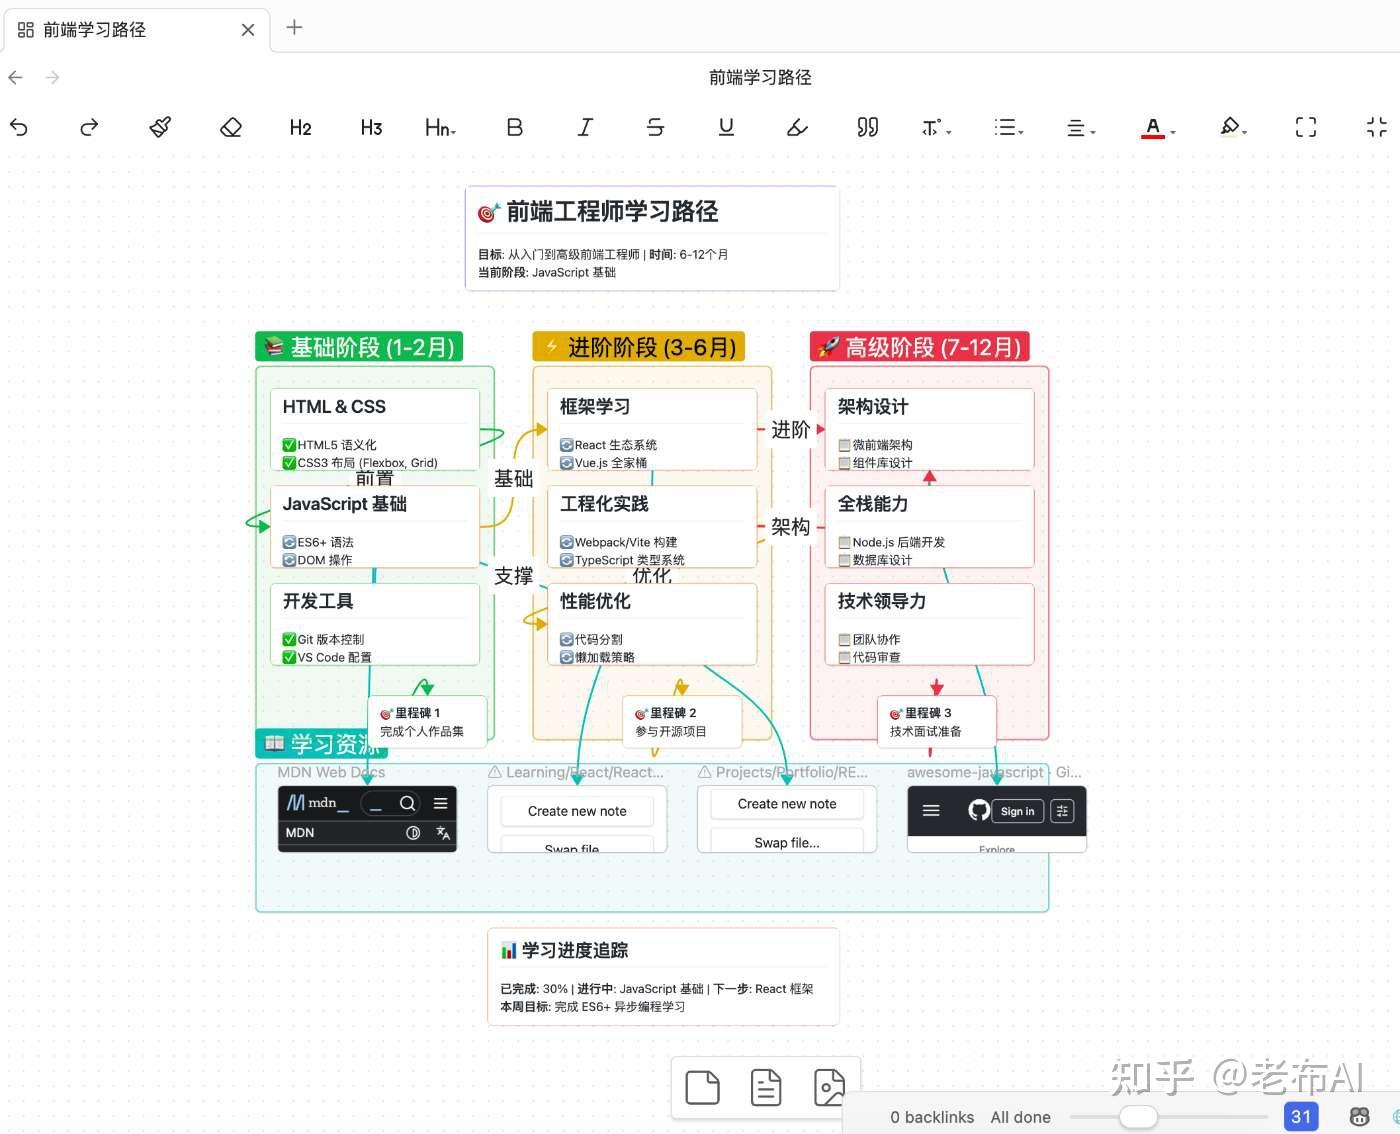This screenshot has width=1400, height=1134.
Task: Check the 微前端架构 box
Action: pos(845,445)
